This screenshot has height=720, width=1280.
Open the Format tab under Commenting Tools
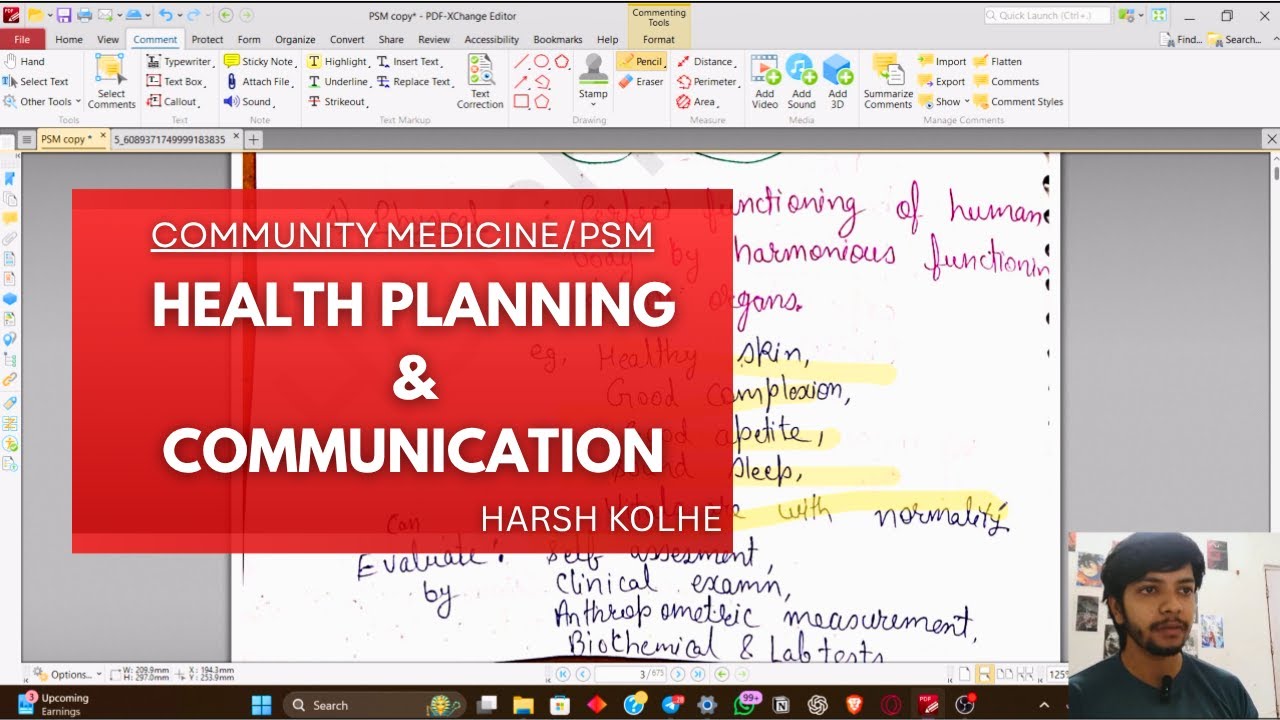[x=659, y=40]
